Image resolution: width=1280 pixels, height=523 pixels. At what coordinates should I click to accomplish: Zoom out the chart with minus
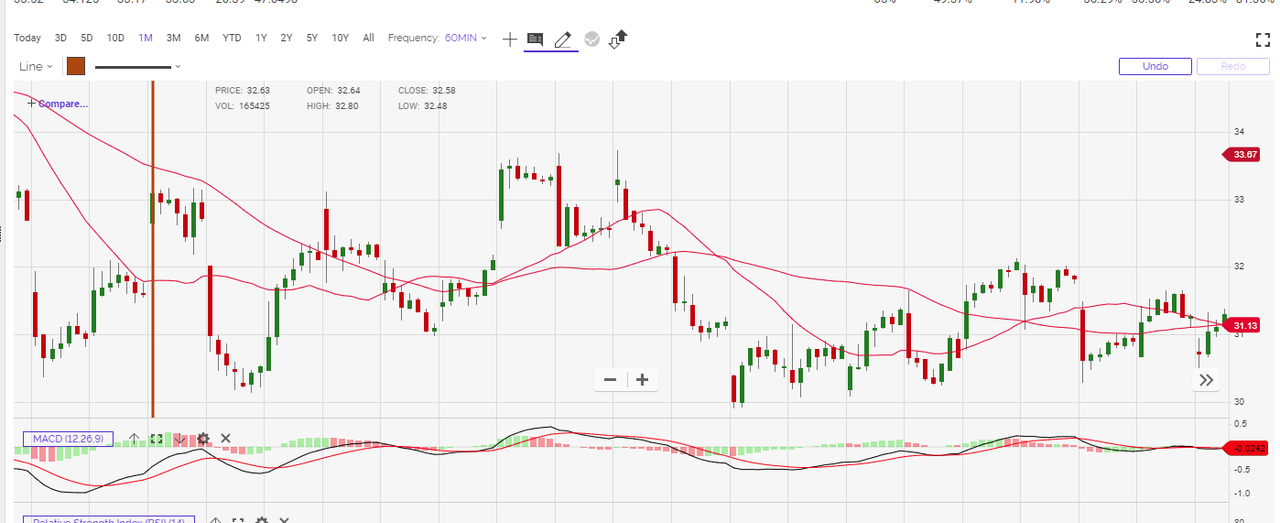610,379
